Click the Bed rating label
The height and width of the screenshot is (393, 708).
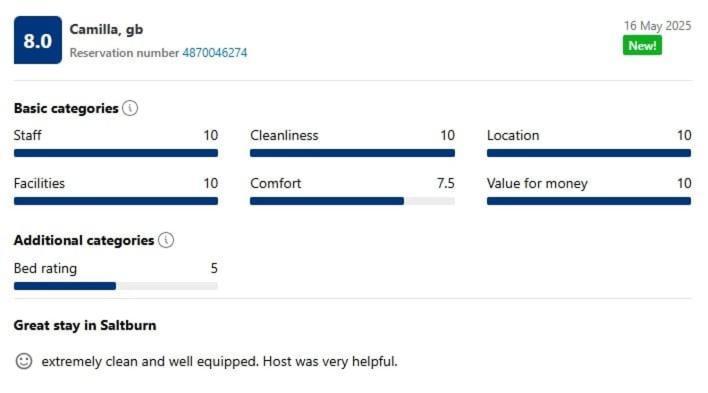coord(45,268)
